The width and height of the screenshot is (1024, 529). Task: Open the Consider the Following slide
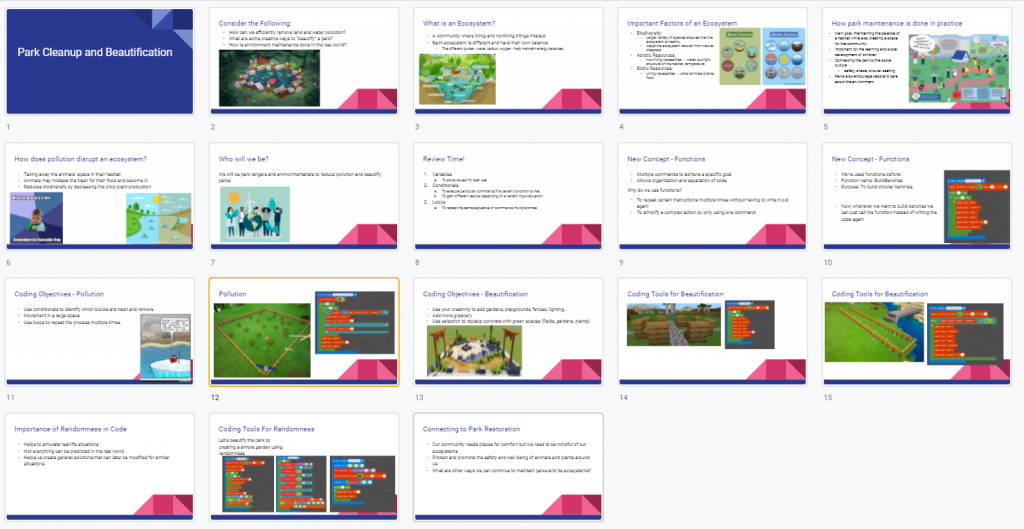coord(304,61)
